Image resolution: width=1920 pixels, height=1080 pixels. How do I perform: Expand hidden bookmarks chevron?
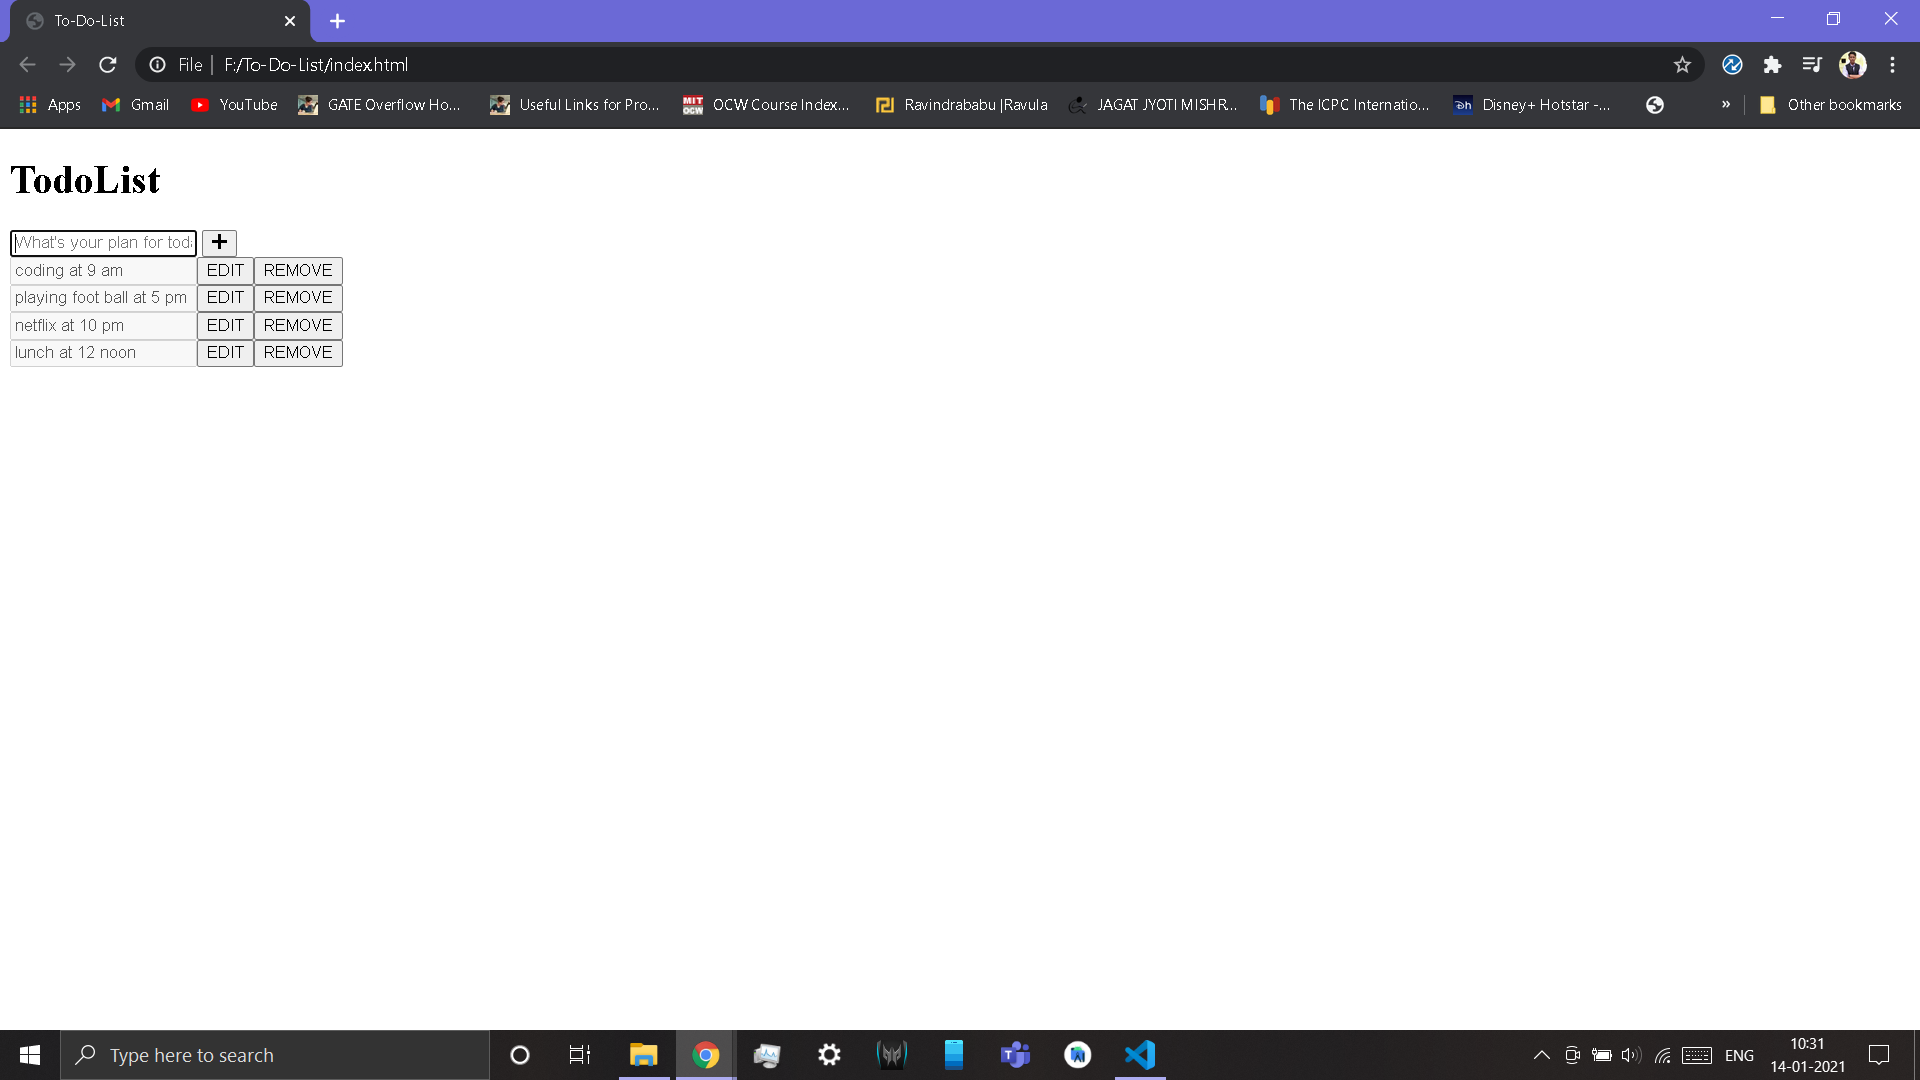(x=1726, y=104)
